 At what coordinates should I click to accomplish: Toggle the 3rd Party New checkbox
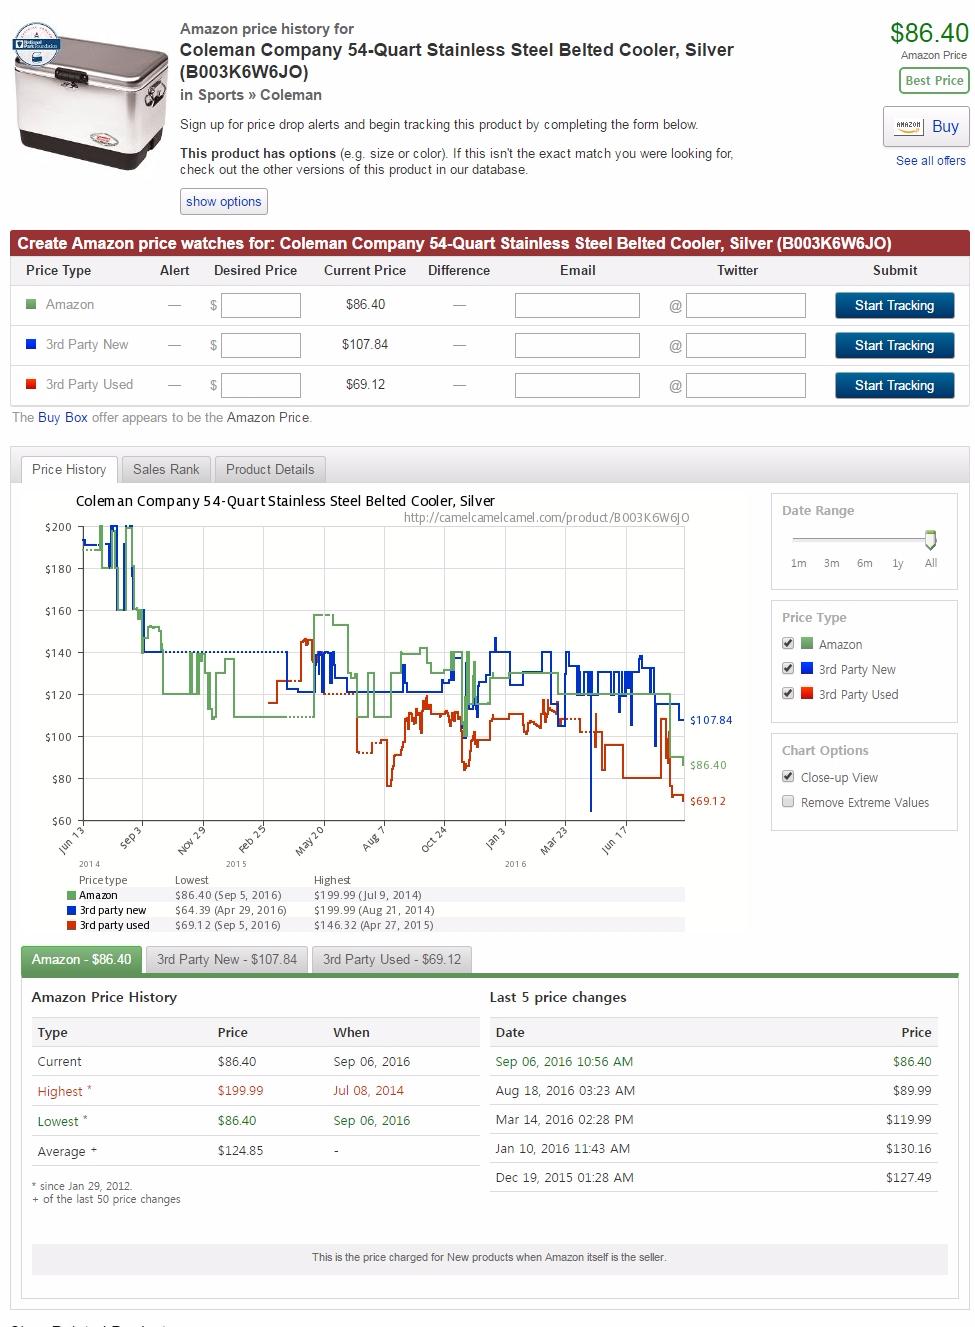788,668
